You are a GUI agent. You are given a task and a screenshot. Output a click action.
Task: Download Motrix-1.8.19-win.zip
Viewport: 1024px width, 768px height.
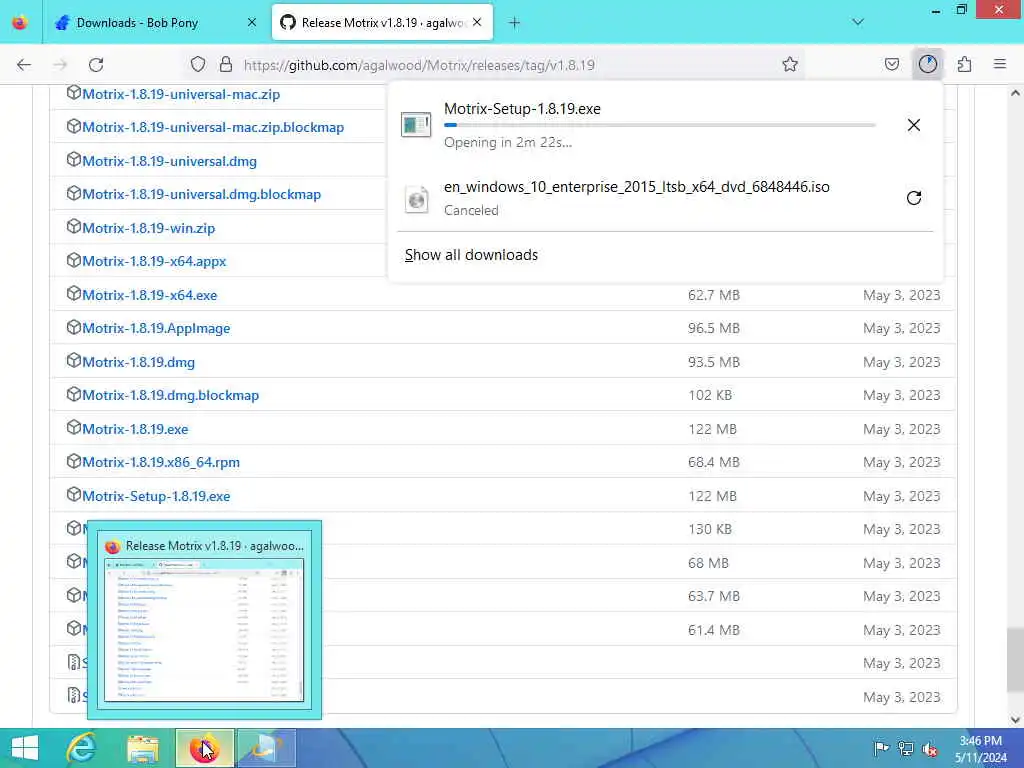tap(148, 229)
